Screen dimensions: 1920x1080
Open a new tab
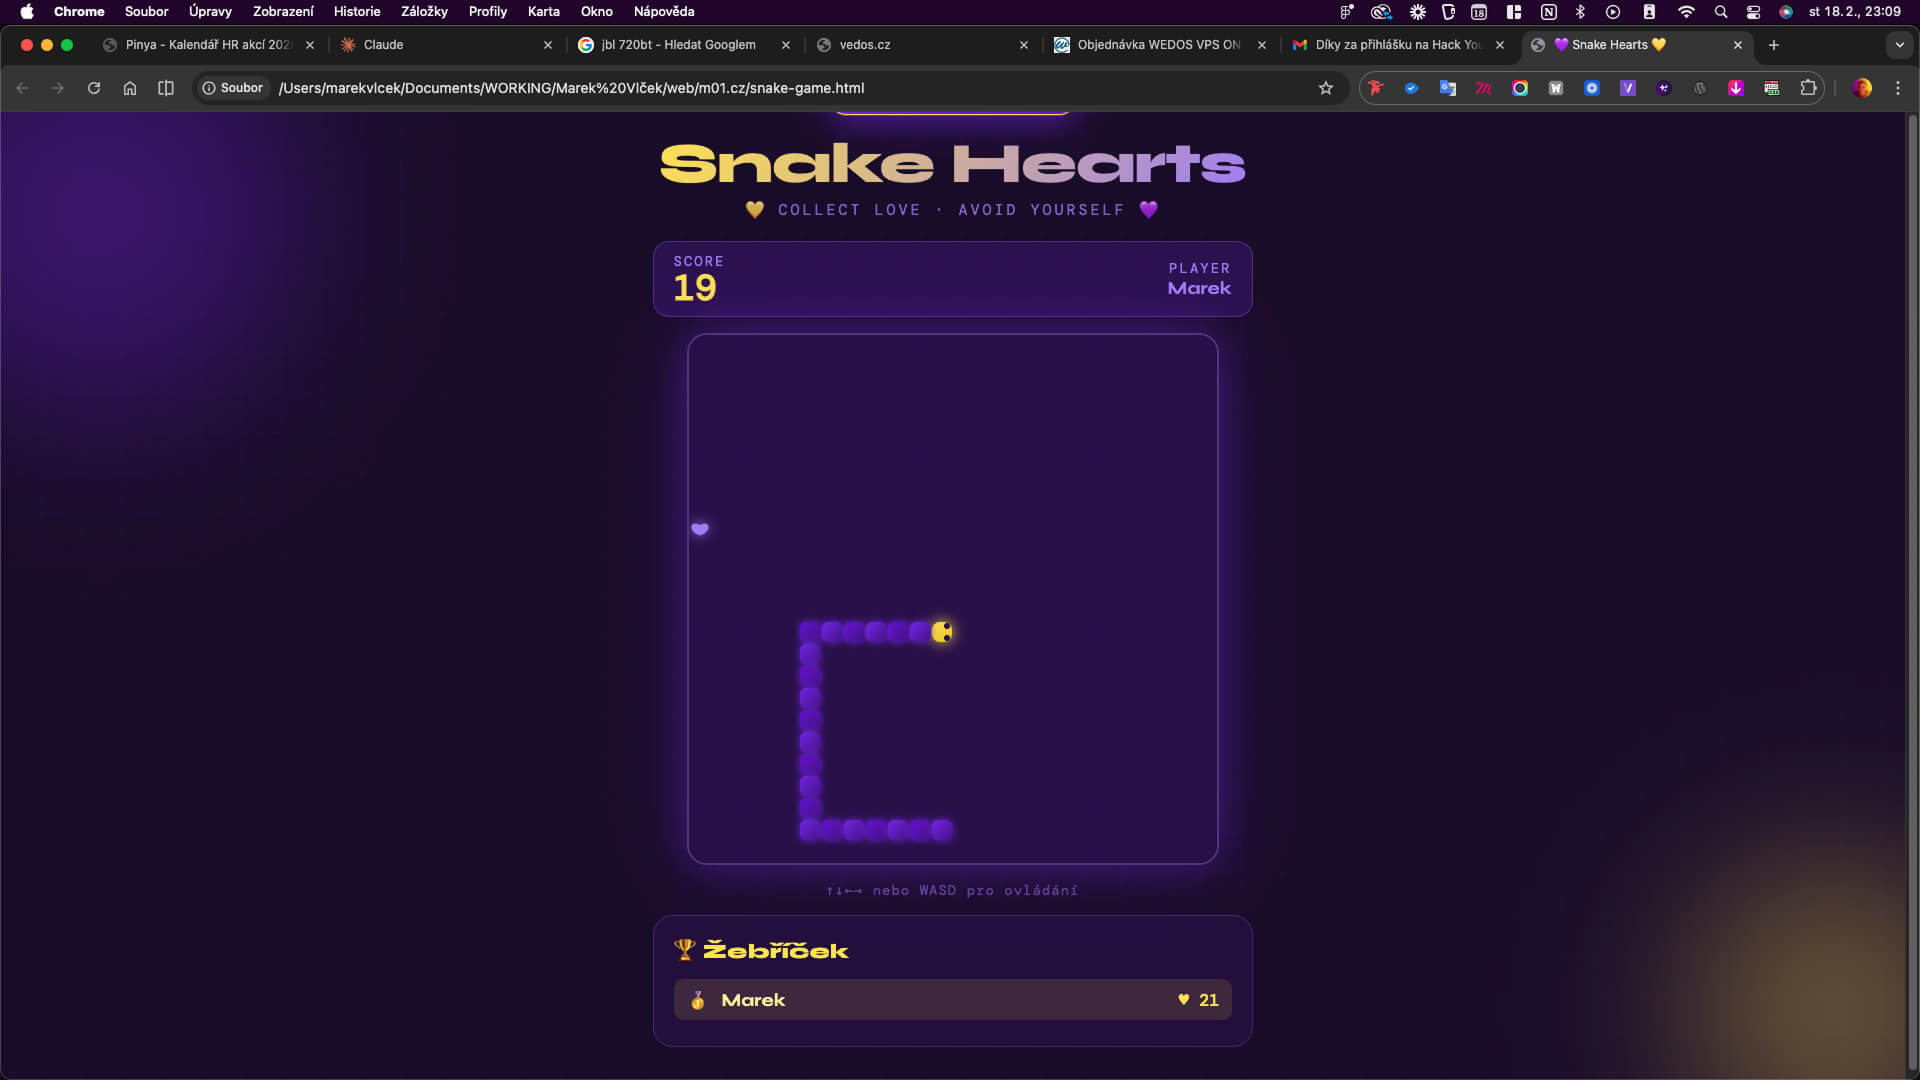(1773, 45)
